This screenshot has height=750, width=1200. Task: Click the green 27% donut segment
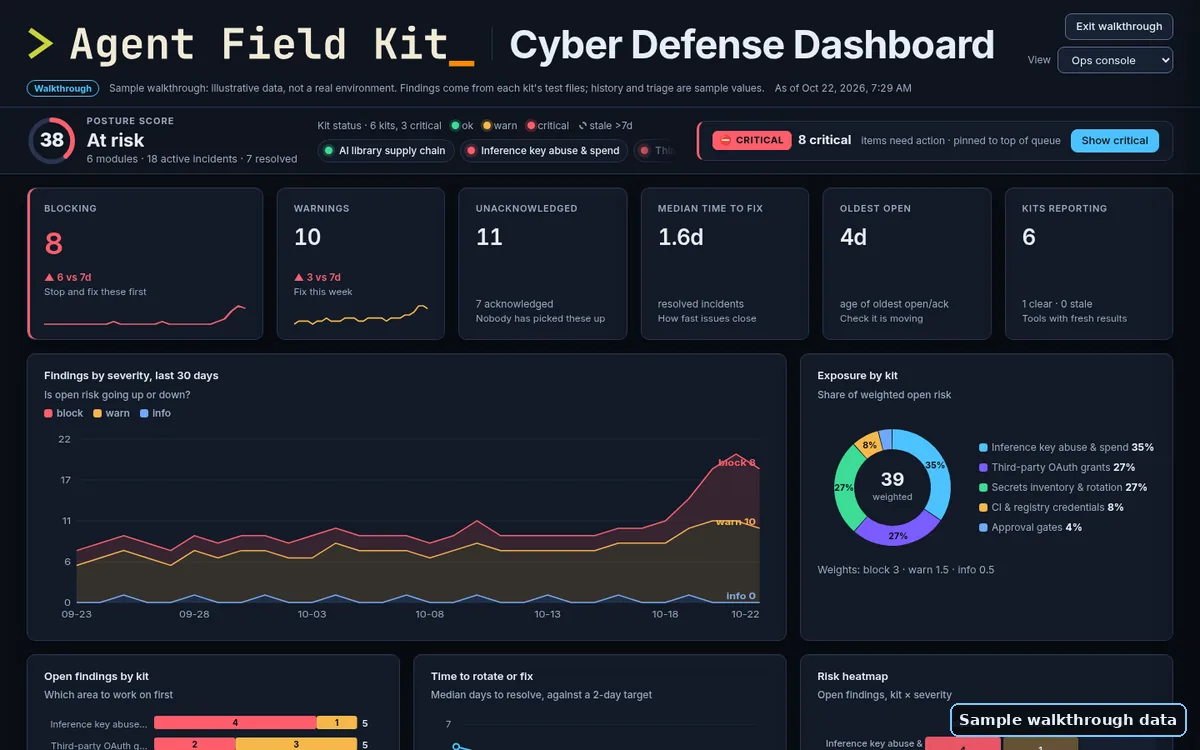click(x=843, y=488)
